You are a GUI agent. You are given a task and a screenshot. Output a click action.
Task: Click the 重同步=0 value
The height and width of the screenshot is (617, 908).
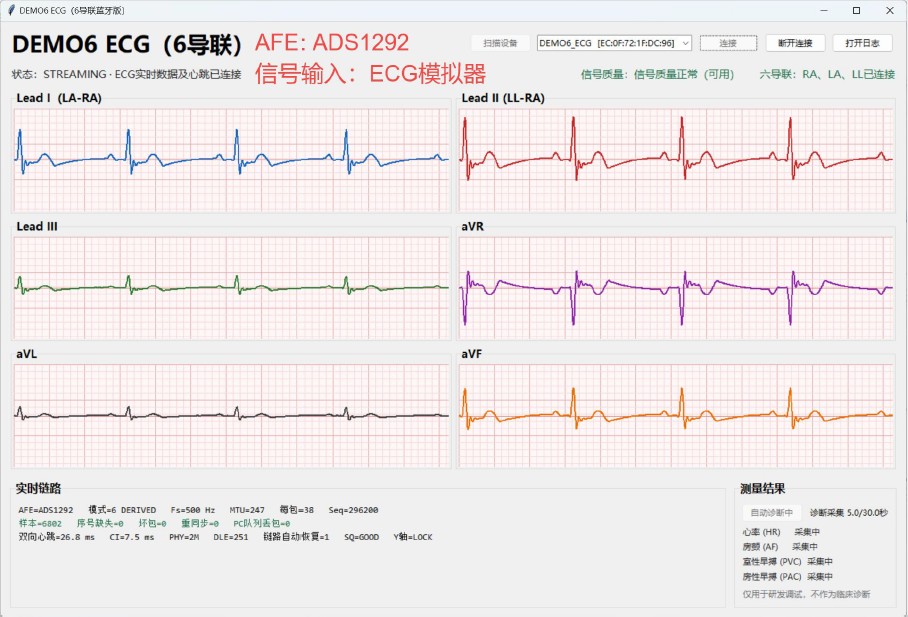coord(200,523)
